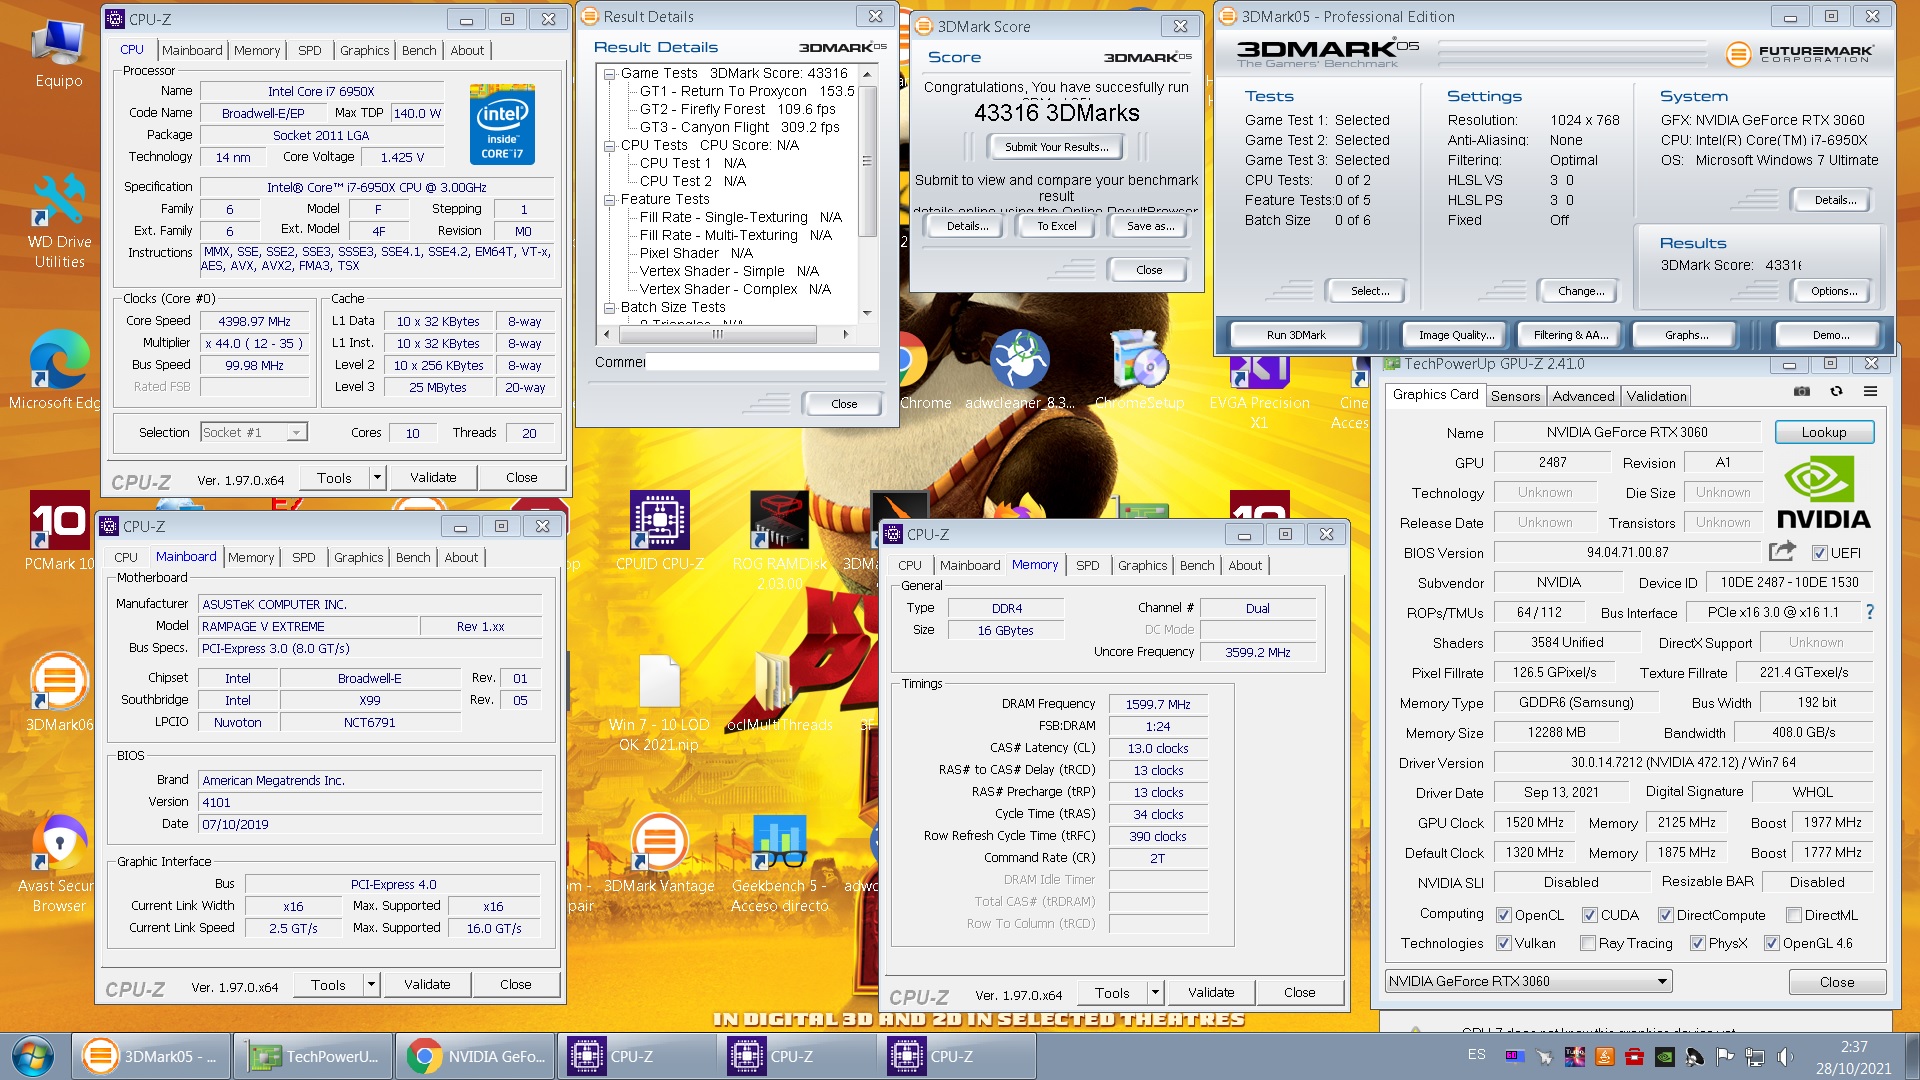This screenshot has height=1080, width=1920.
Task: Click the Comment input field in Result Details
Action: [762, 362]
